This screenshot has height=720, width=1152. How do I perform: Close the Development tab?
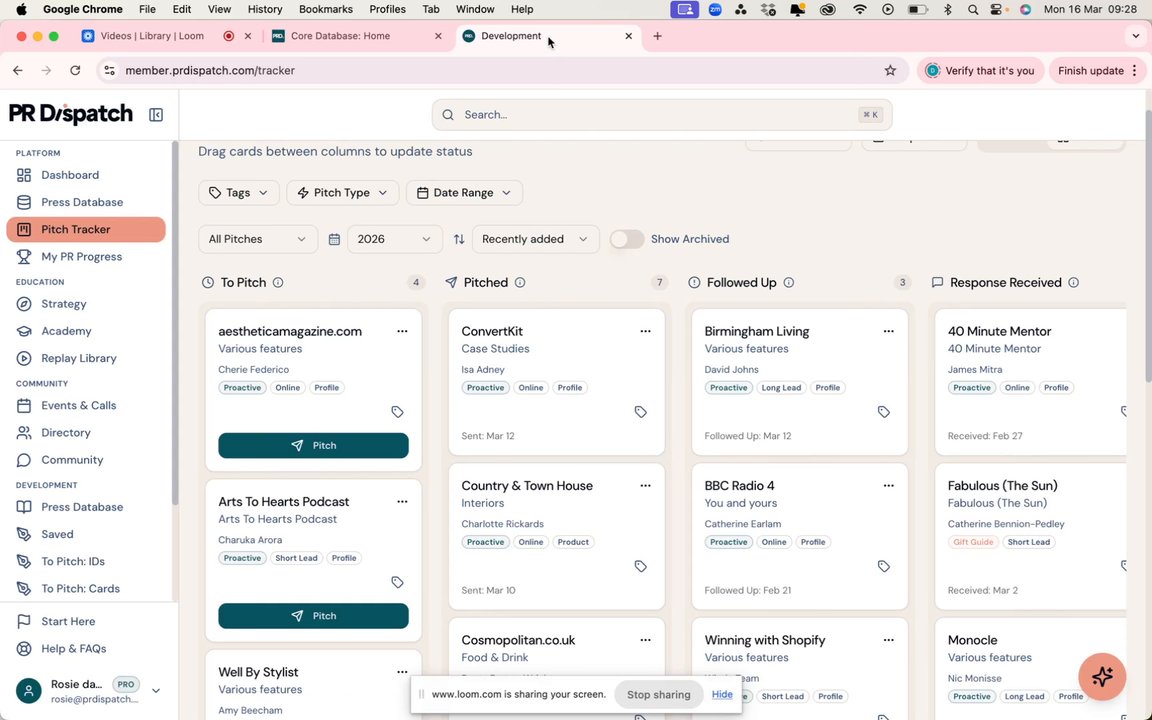tap(628, 36)
